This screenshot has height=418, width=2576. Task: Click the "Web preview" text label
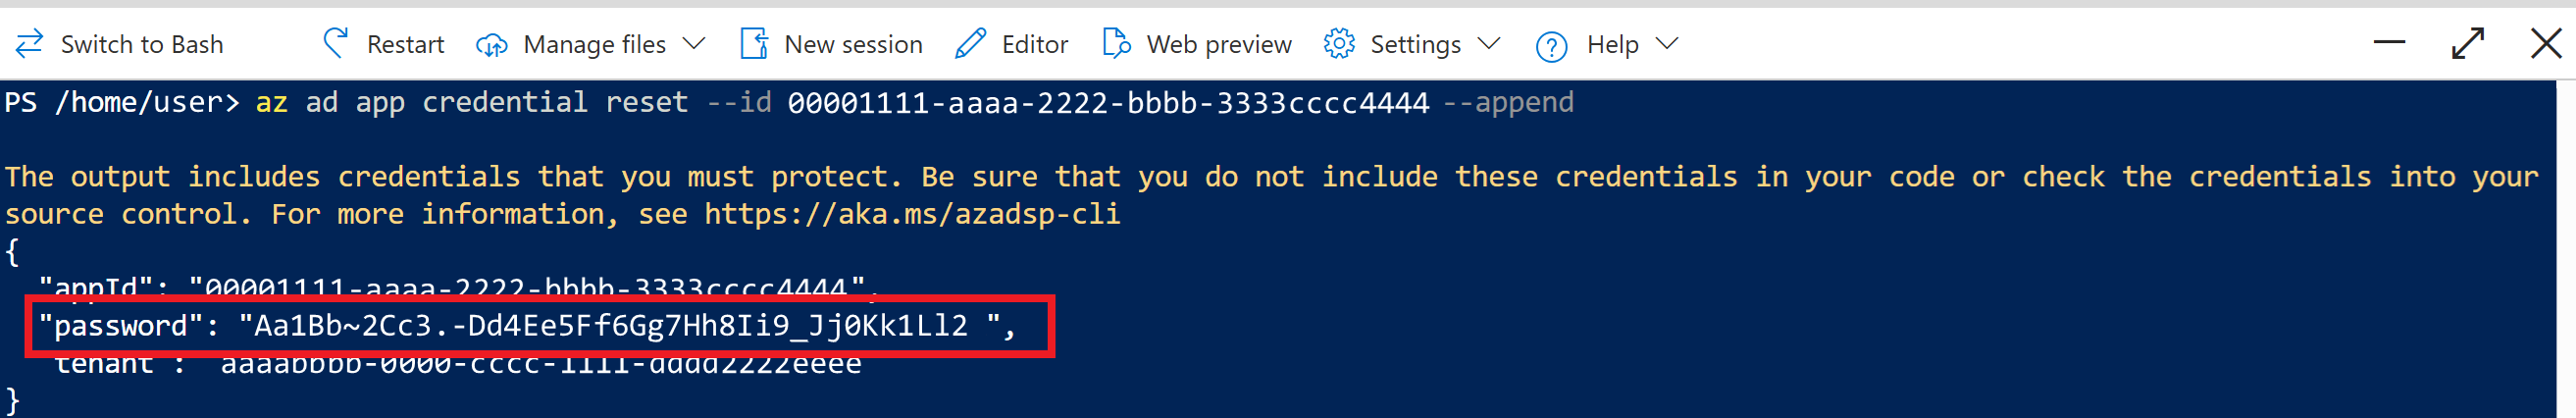[x=1219, y=45]
